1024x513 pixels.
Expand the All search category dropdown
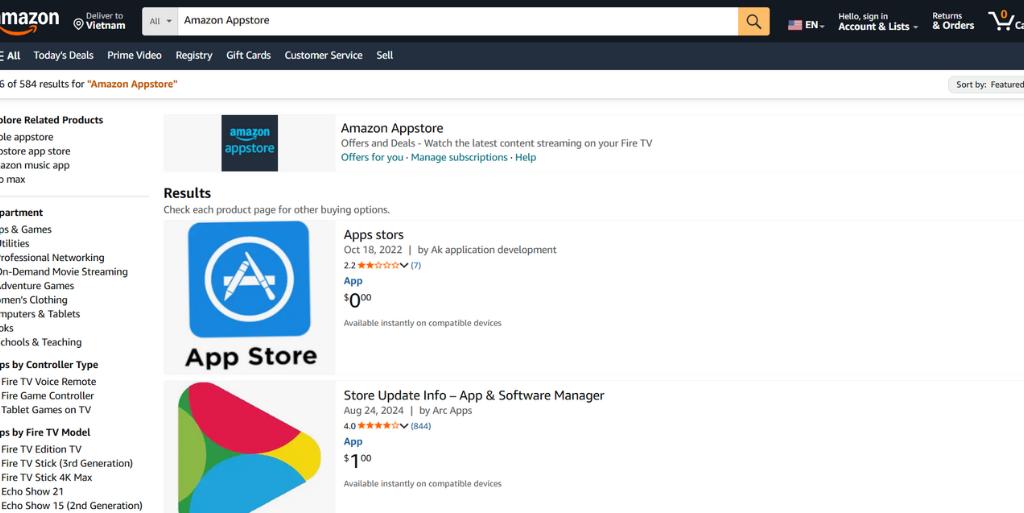click(x=160, y=21)
